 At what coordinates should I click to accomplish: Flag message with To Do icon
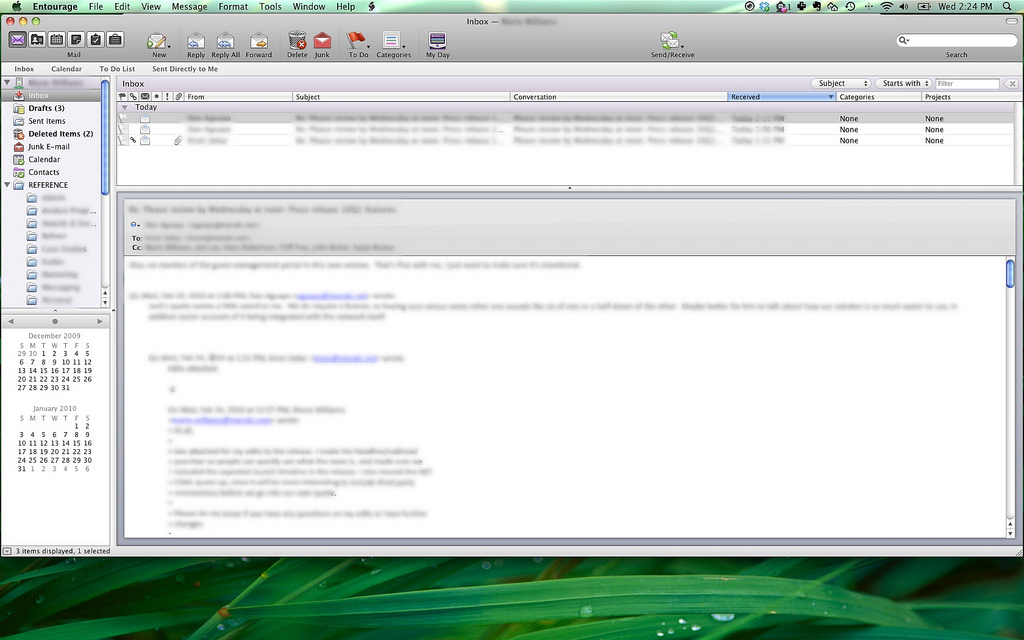(355, 40)
